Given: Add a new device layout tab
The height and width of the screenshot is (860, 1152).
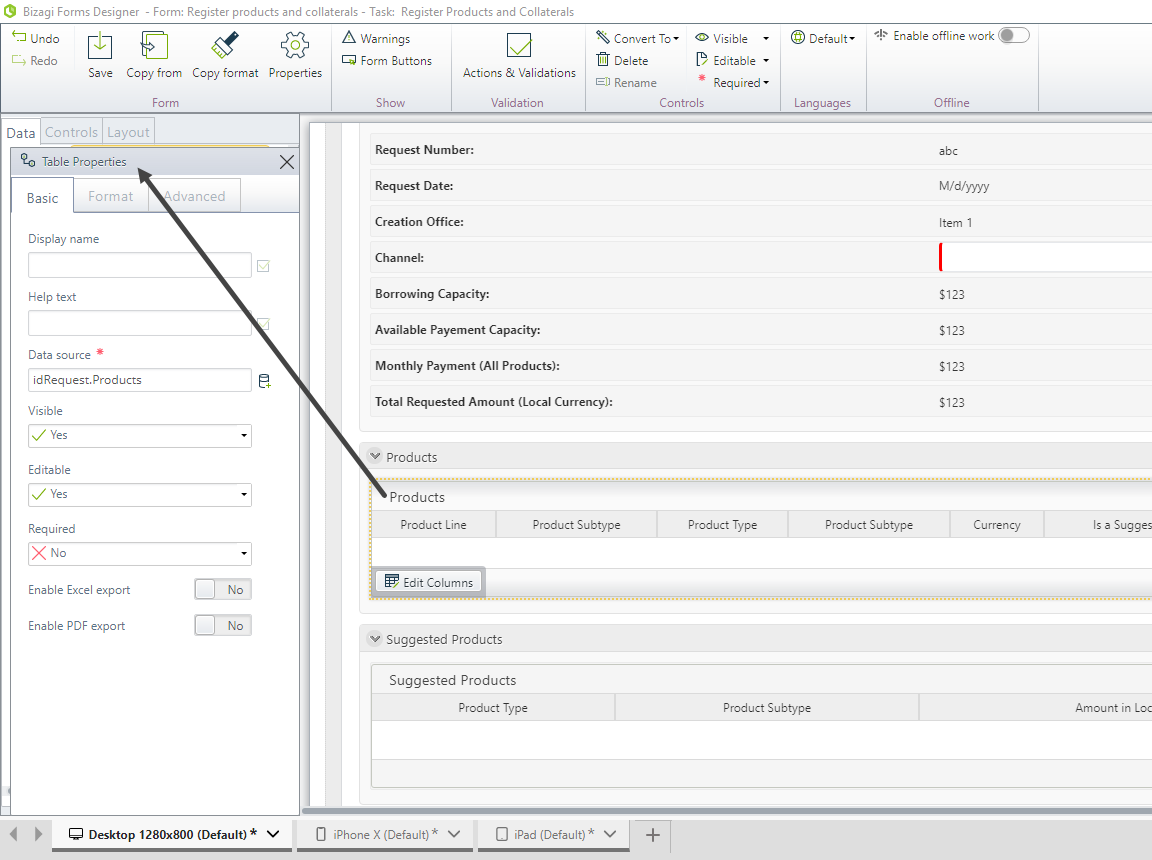Looking at the screenshot, I should click(x=652, y=835).
